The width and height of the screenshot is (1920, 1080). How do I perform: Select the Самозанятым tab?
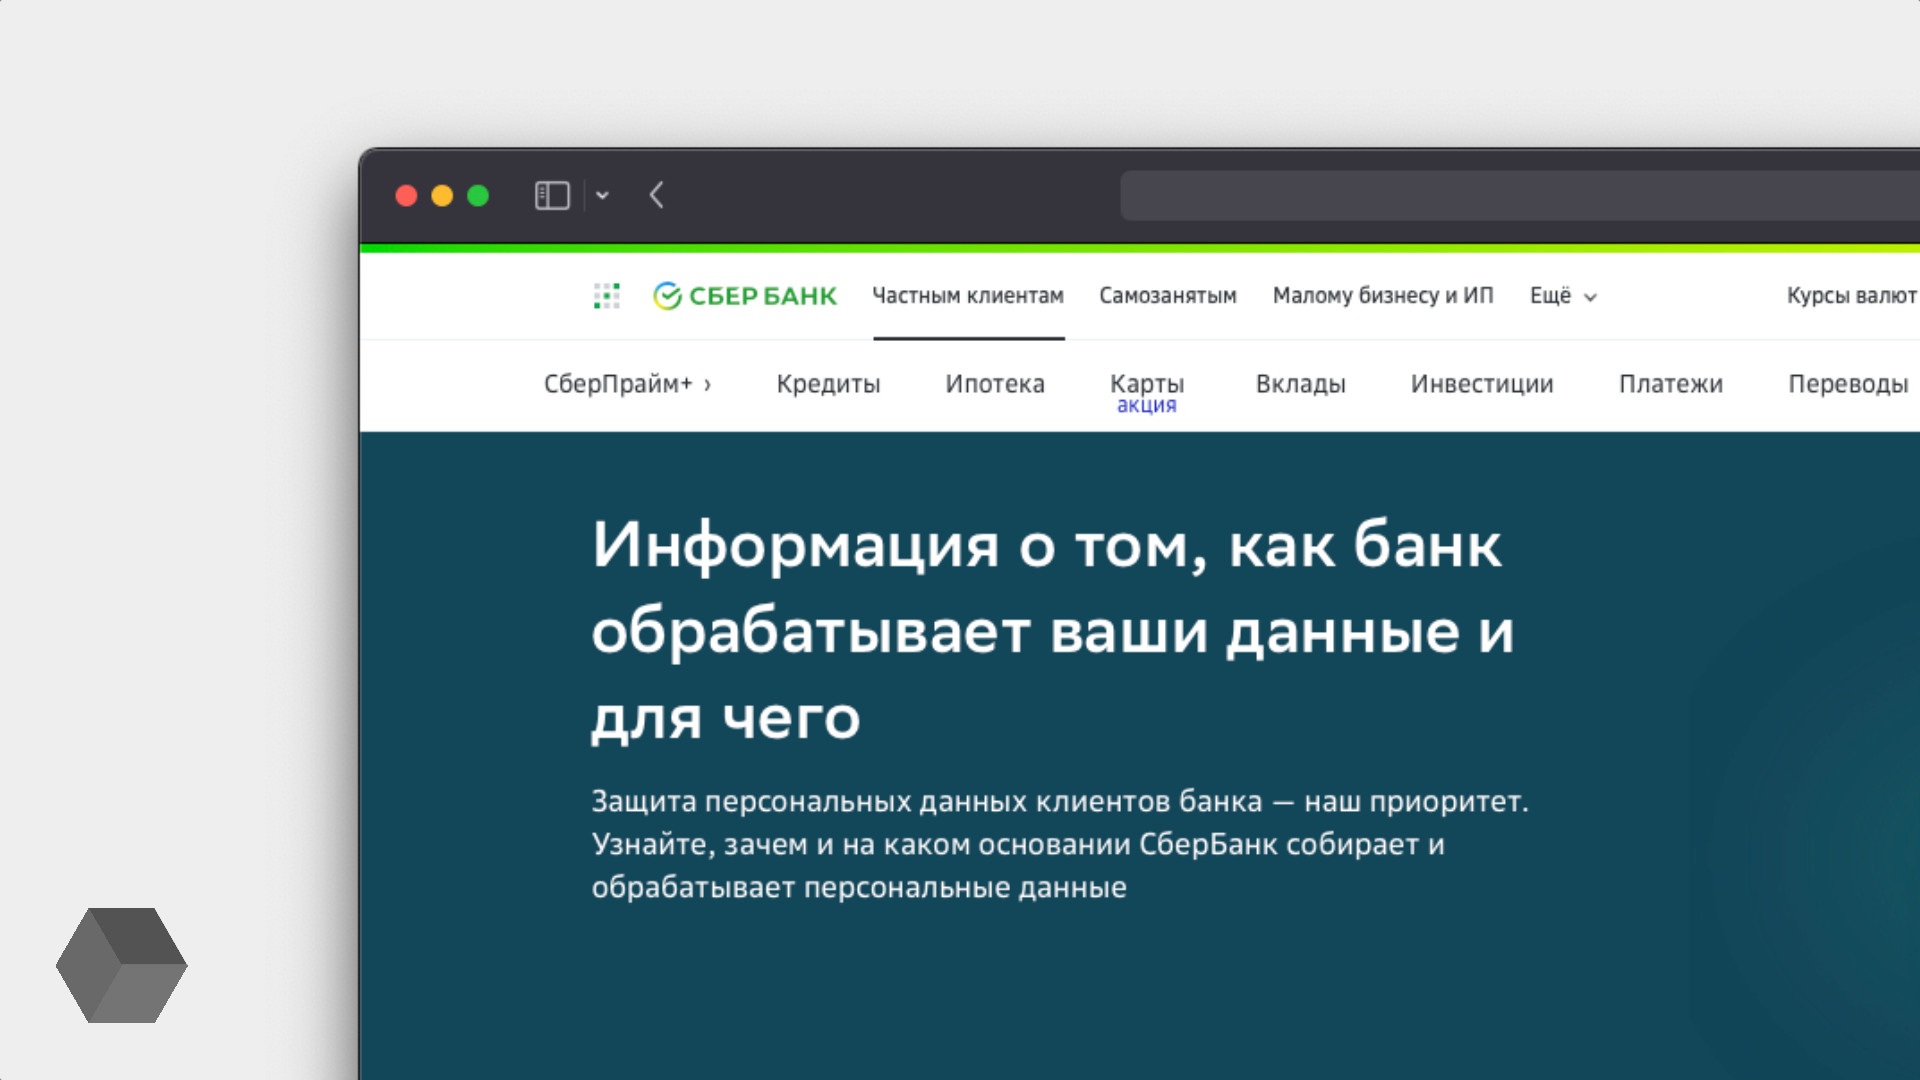tap(1168, 296)
